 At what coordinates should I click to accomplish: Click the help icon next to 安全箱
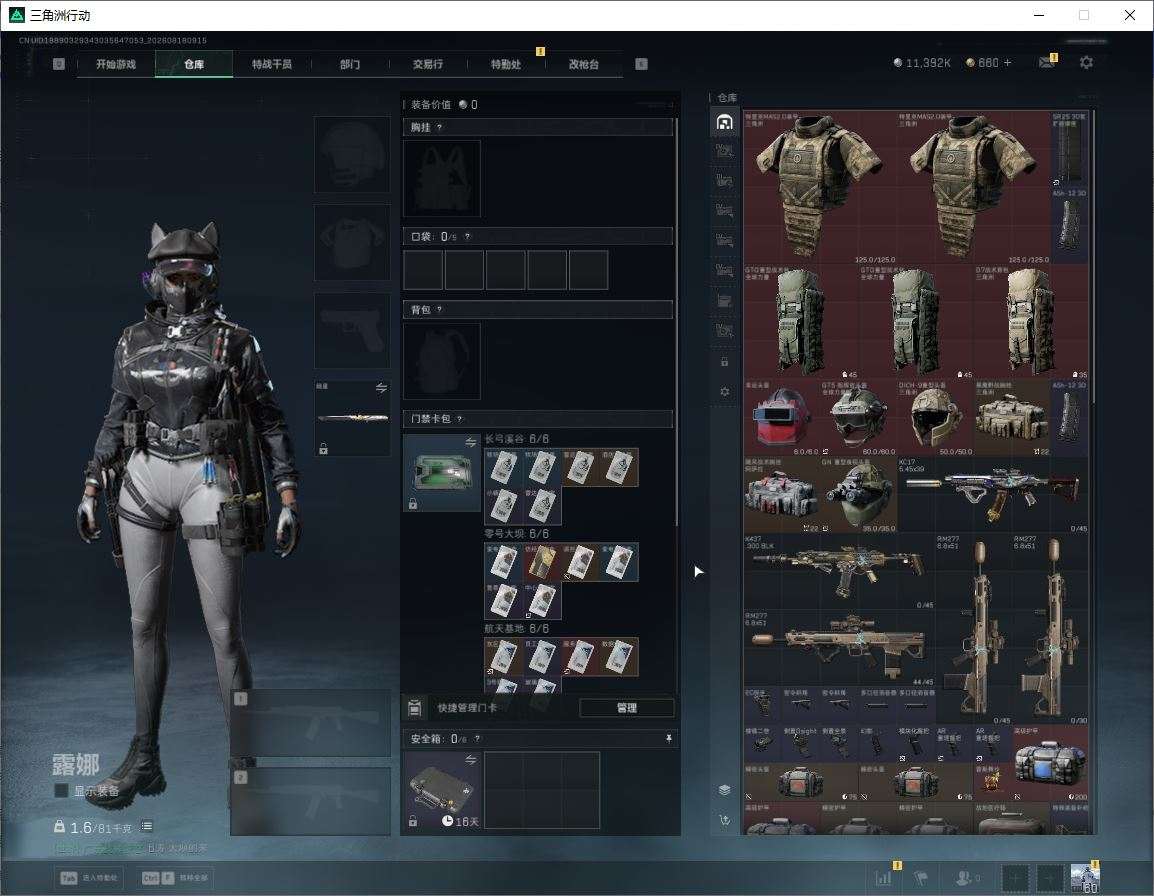tap(477, 738)
